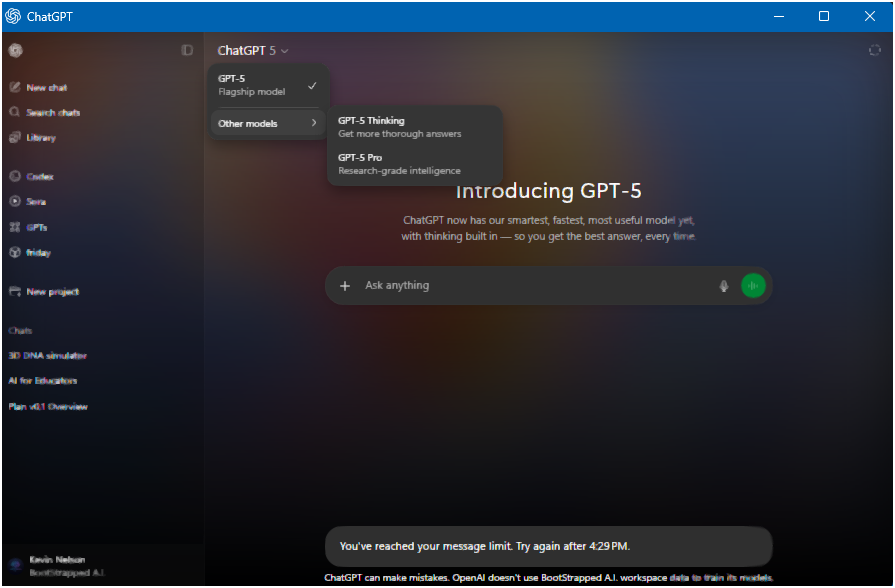
Task: Start a temporary chat with dashed circle icon
Action: coord(874,50)
